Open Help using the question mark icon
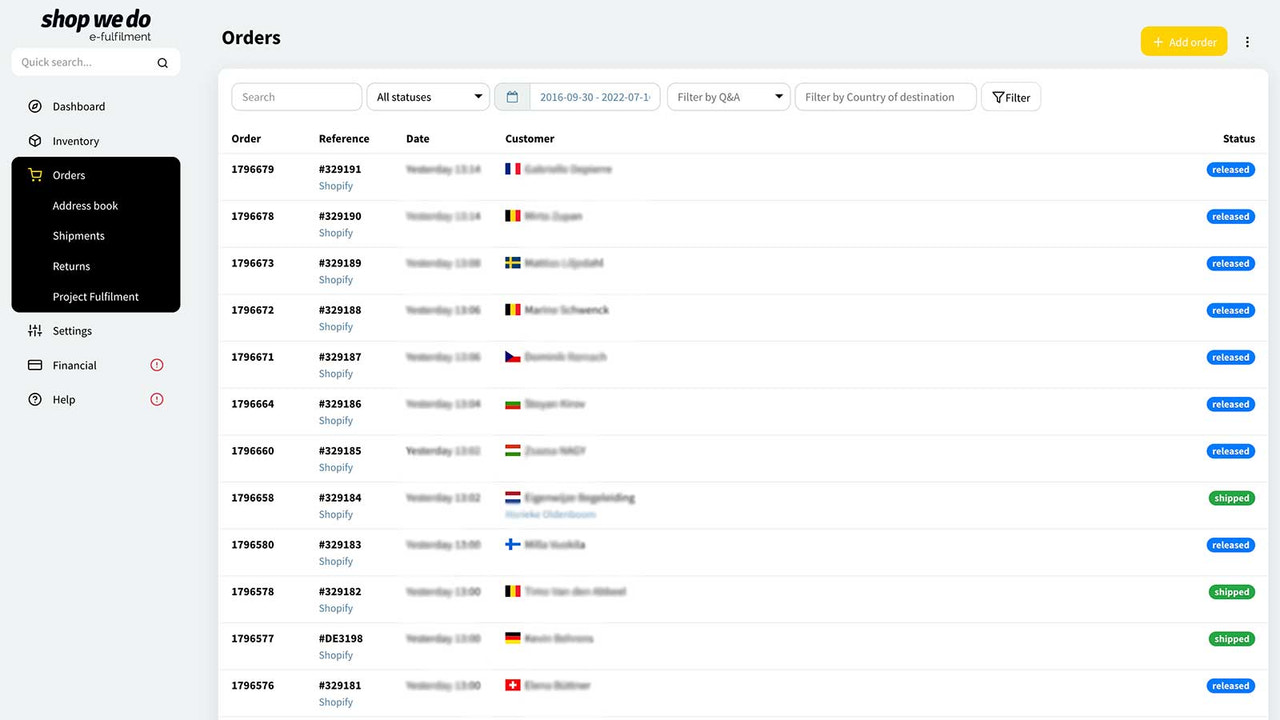Image resolution: width=1280 pixels, height=720 pixels. pyautogui.click(x=34, y=399)
